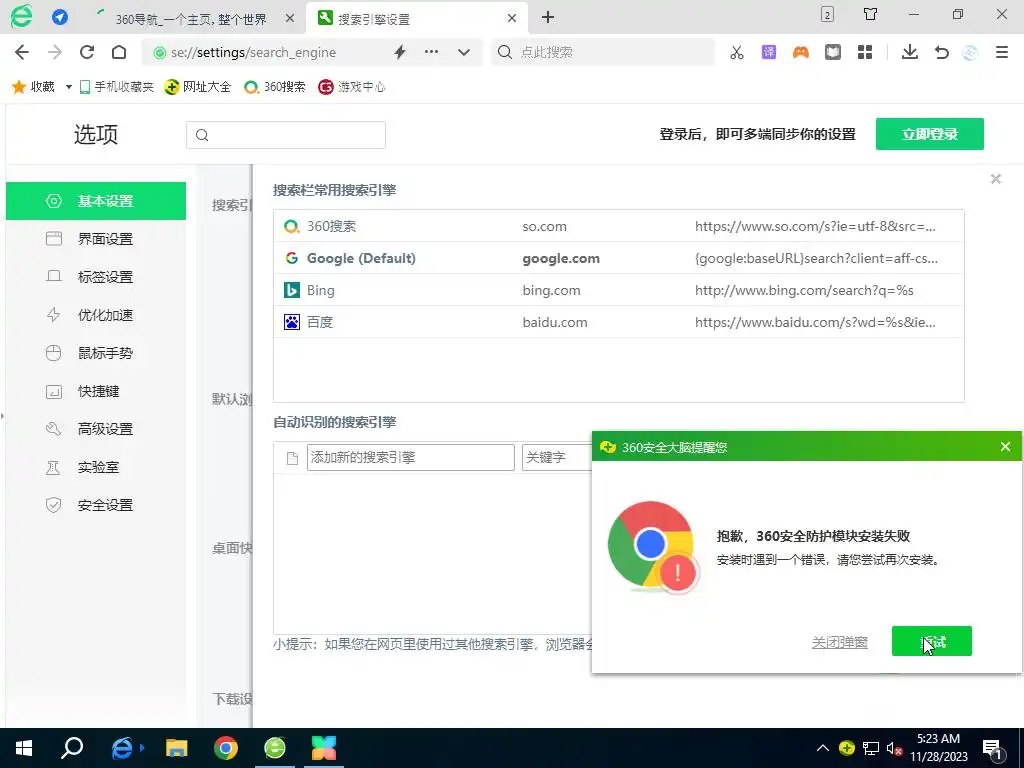Select 基本设置 in the sidebar
Viewport: 1024px width, 768px height.
pyautogui.click(x=96, y=201)
